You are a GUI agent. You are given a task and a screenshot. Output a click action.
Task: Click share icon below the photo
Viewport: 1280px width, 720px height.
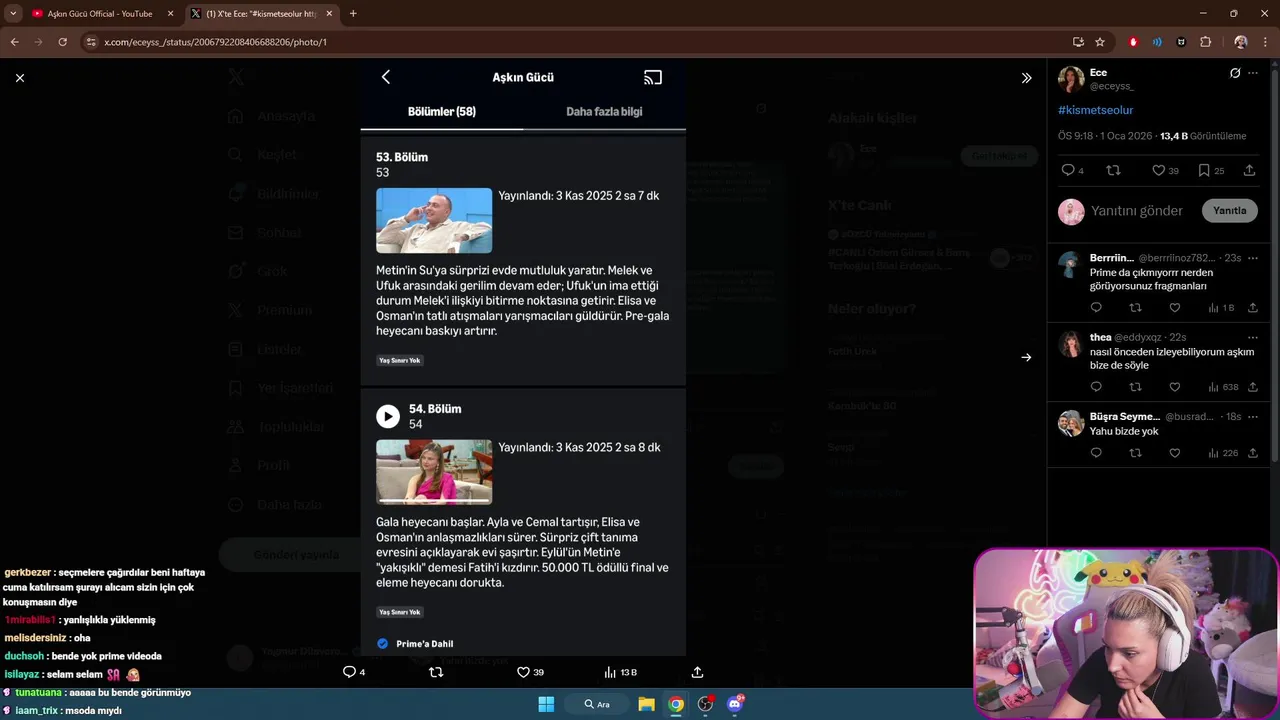click(x=697, y=672)
